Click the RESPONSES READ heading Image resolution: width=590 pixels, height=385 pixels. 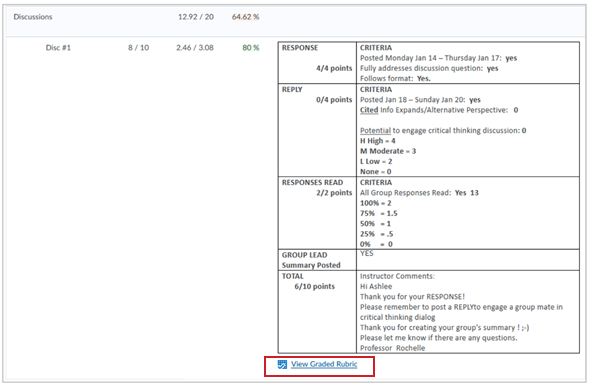tap(312, 183)
